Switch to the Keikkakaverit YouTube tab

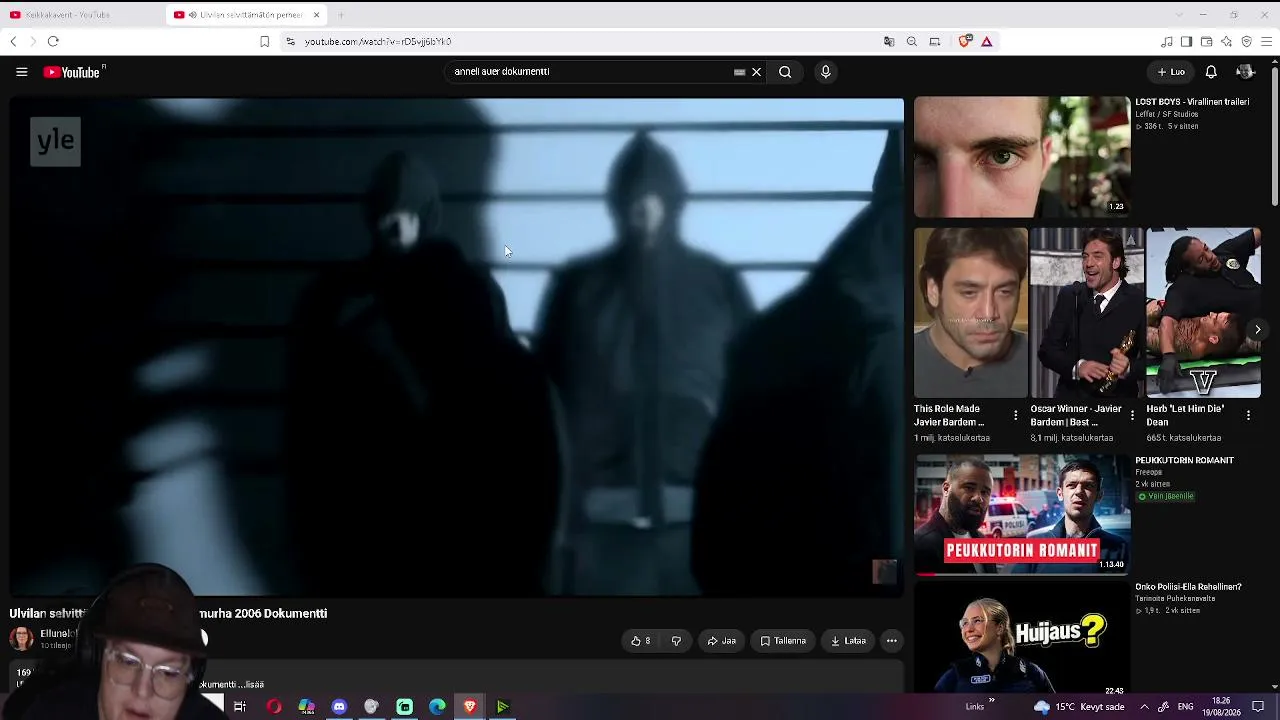[x=82, y=15]
